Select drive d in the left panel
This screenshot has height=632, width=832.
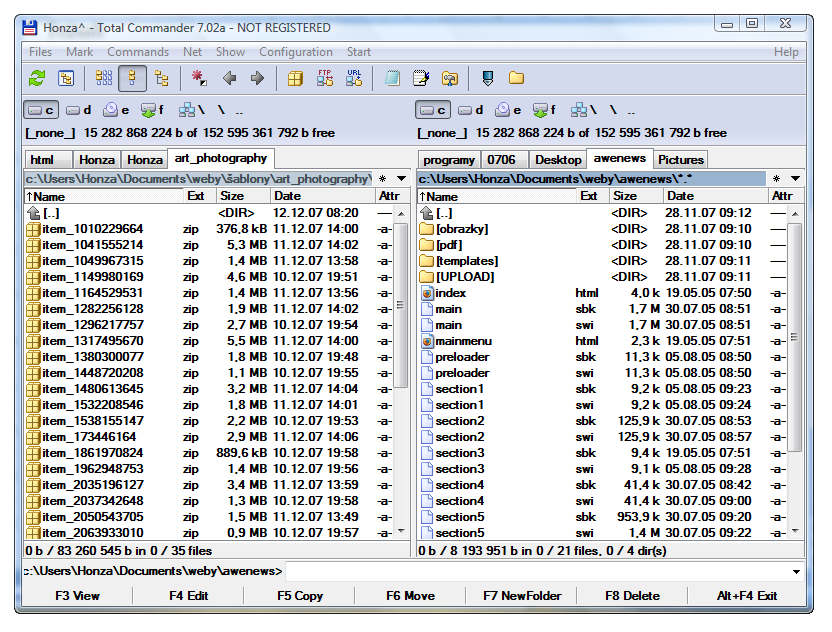pos(78,110)
